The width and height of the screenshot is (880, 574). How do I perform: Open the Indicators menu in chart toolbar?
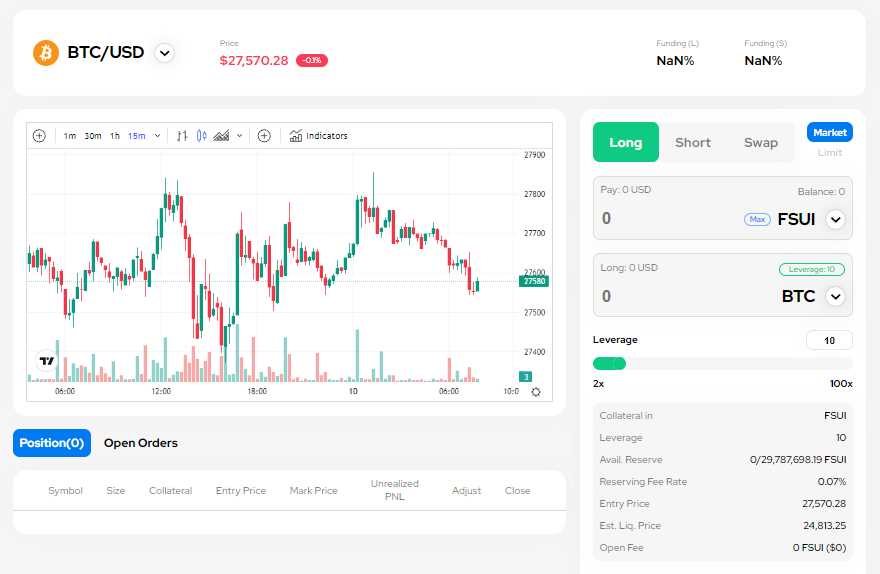click(319, 136)
